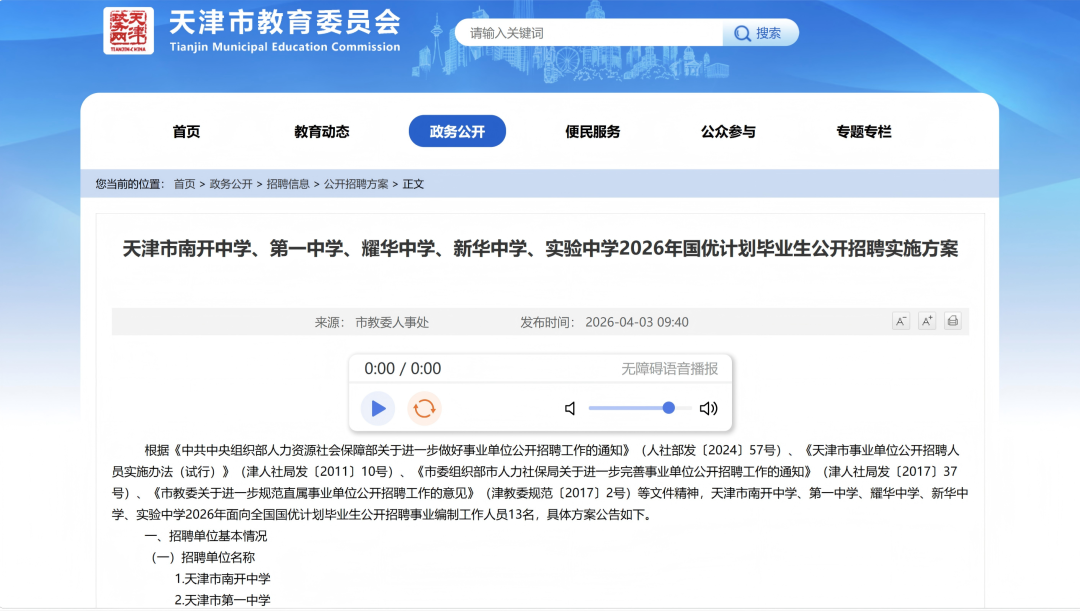Screen dimensions: 1080x611
Task: Click the 政务公开 breadcrumb link
Action: coord(231,184)
